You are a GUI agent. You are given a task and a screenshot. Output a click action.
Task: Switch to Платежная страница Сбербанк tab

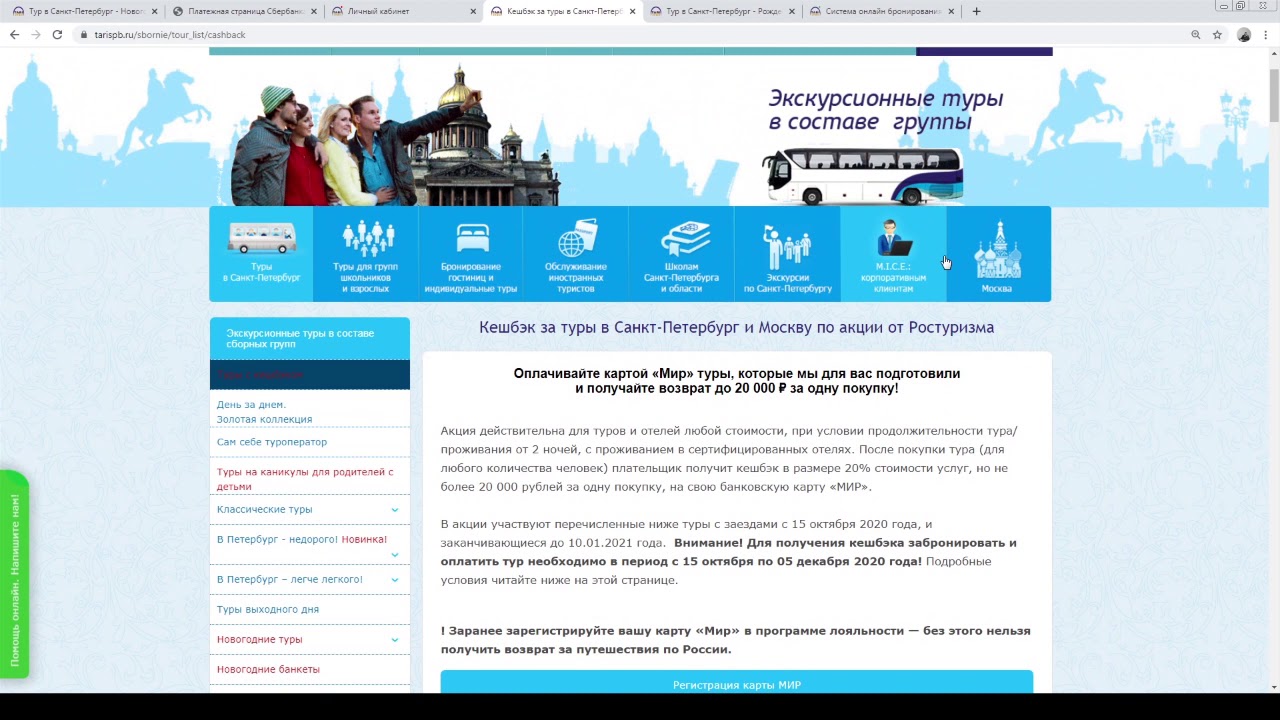click(244, 11)
